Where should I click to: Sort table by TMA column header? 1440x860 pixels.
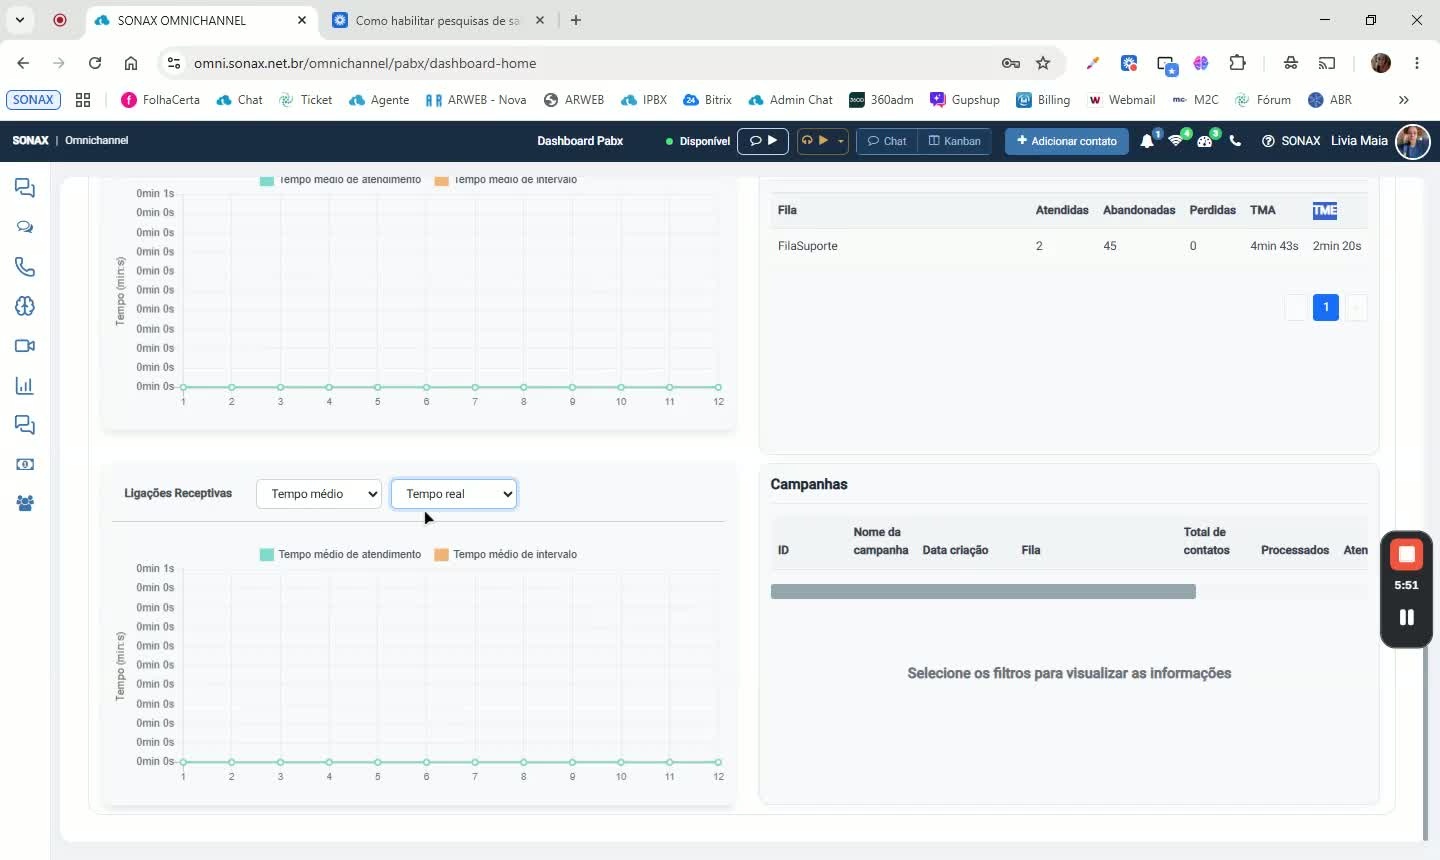1263,210
